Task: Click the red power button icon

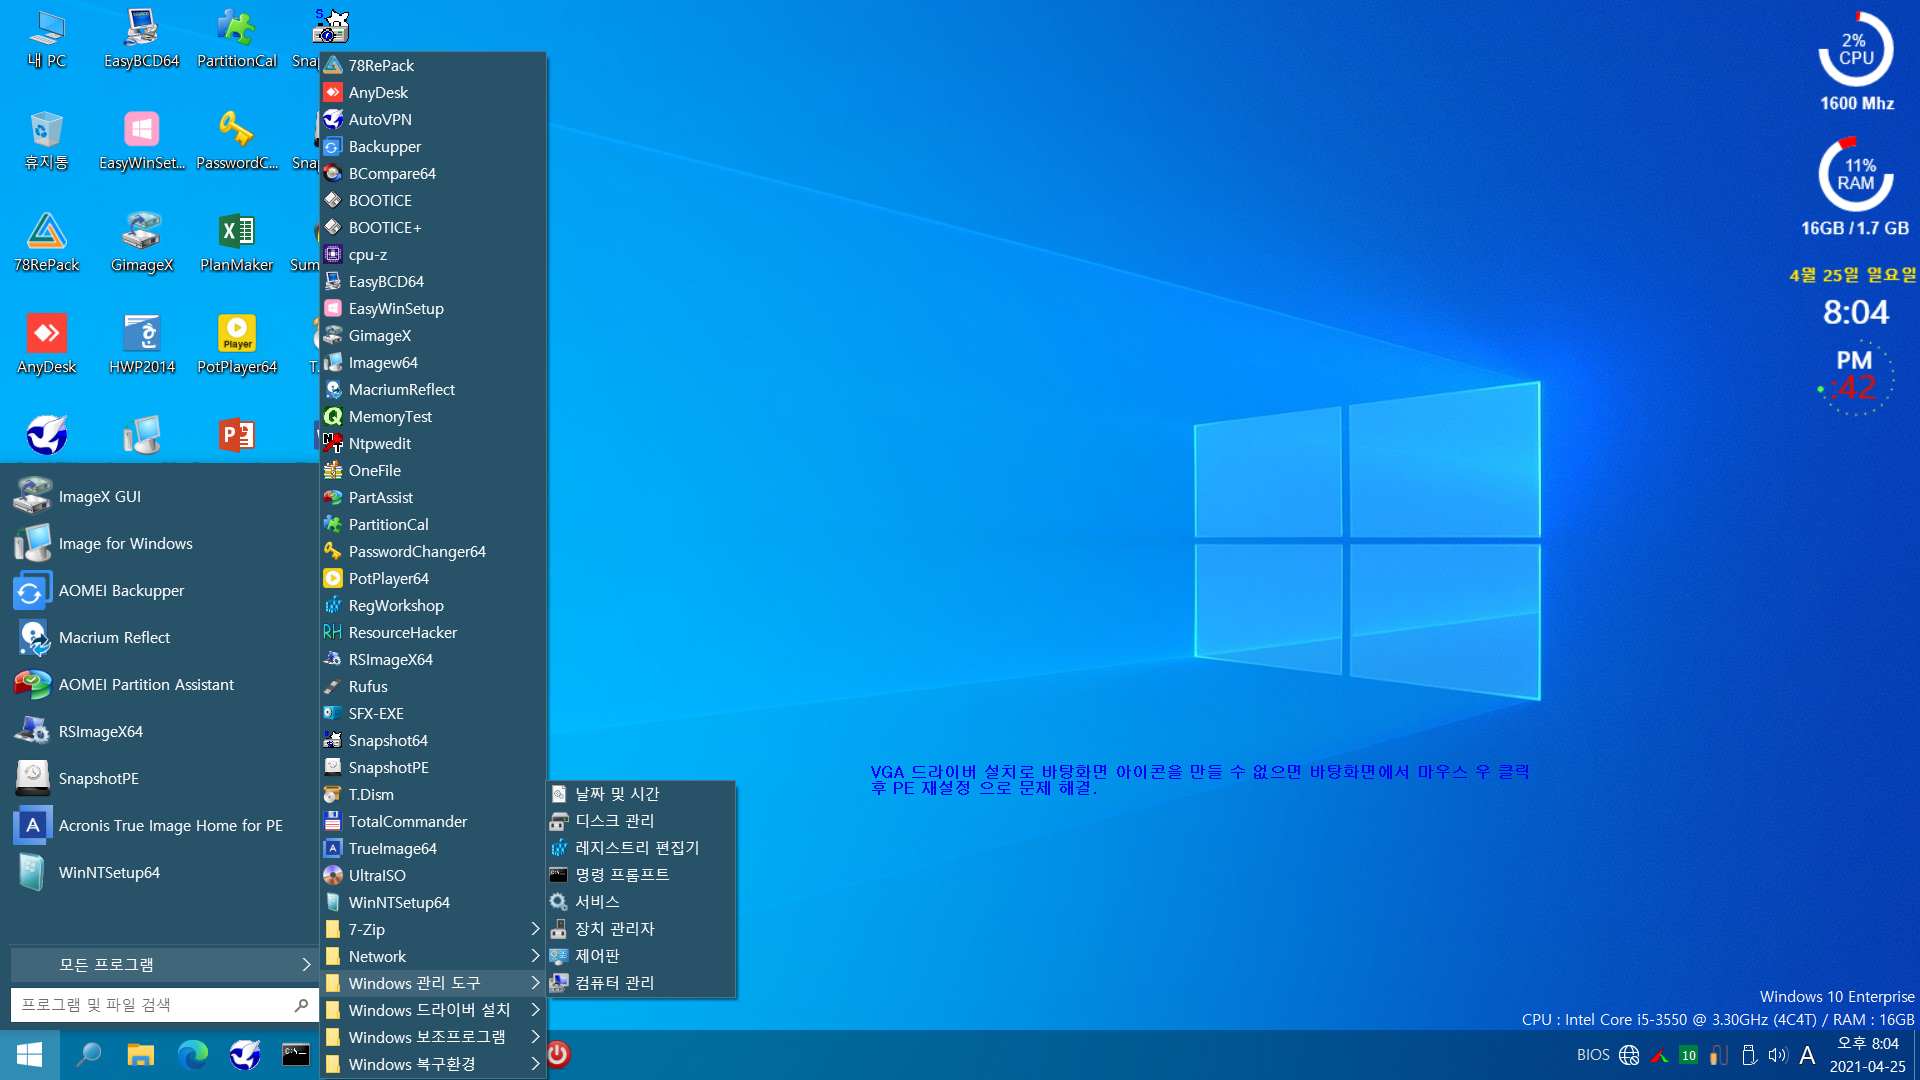Action: (x=558, y=1055)
